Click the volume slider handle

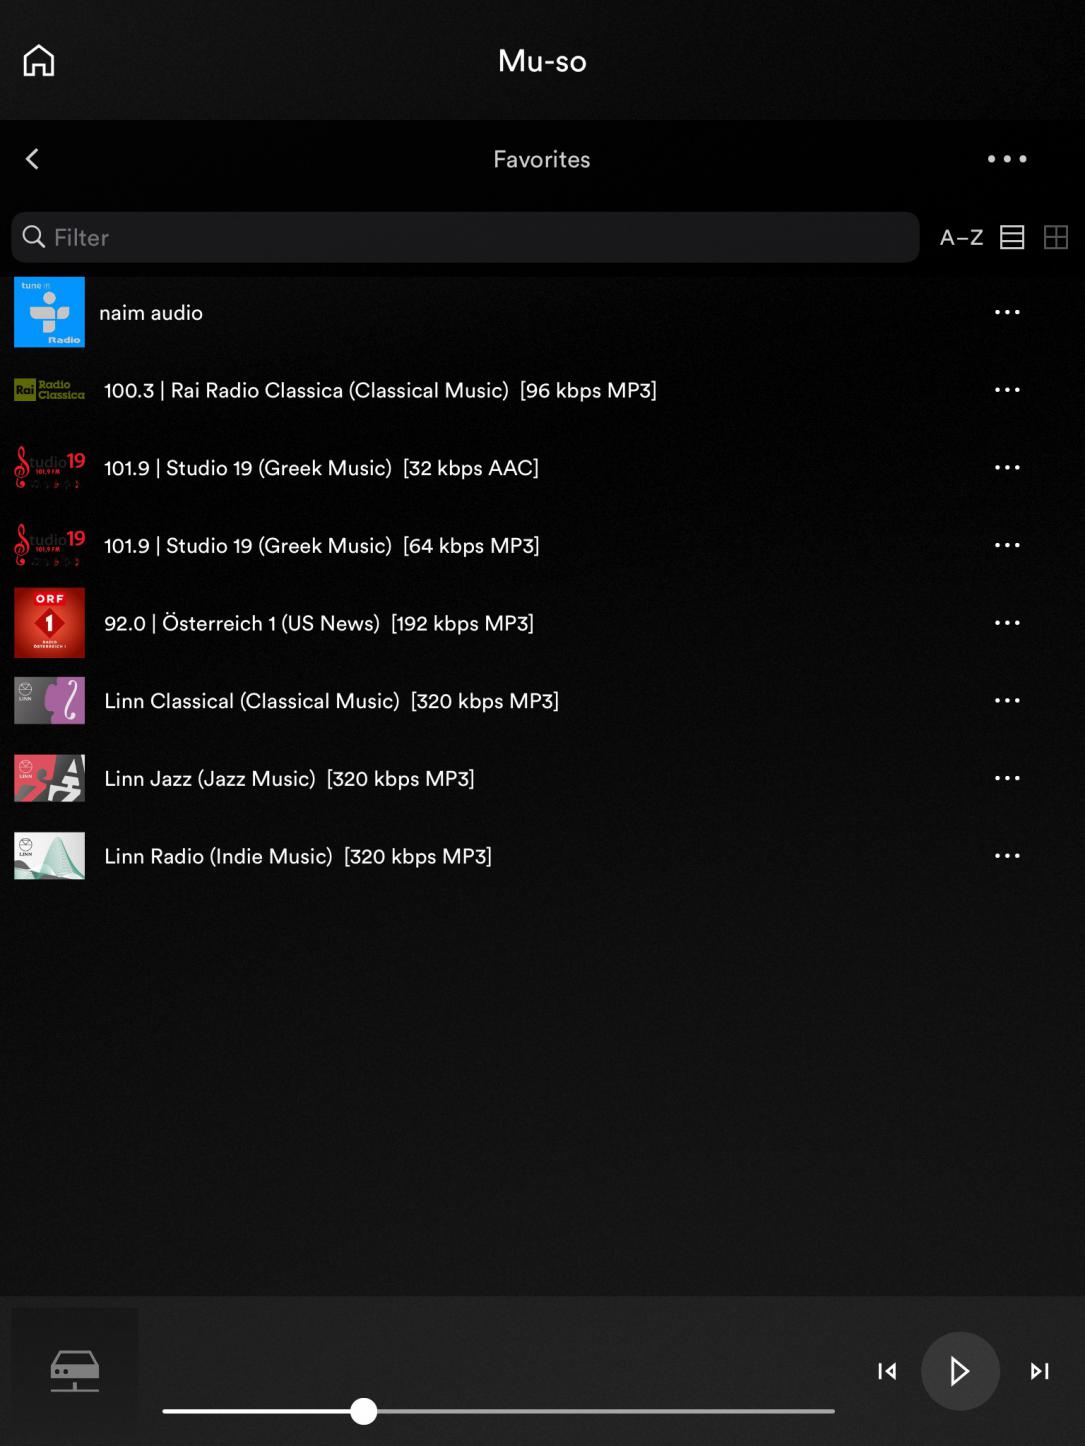364,1411
